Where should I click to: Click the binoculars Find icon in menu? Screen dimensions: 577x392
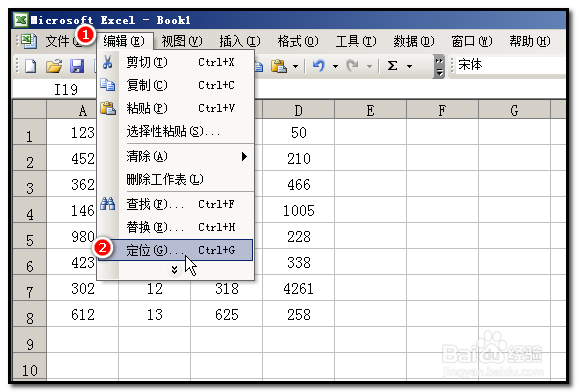click(x=107, y=204)
